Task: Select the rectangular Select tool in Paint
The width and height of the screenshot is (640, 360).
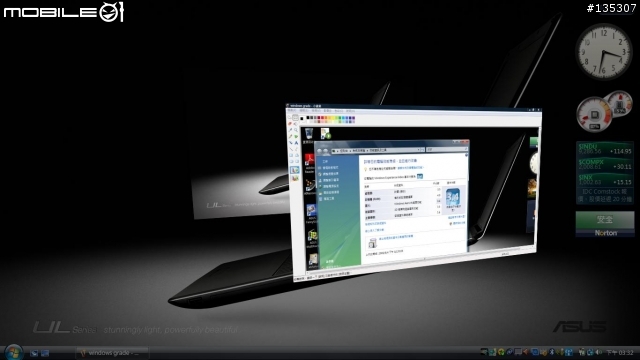Action: click(295, 117)
